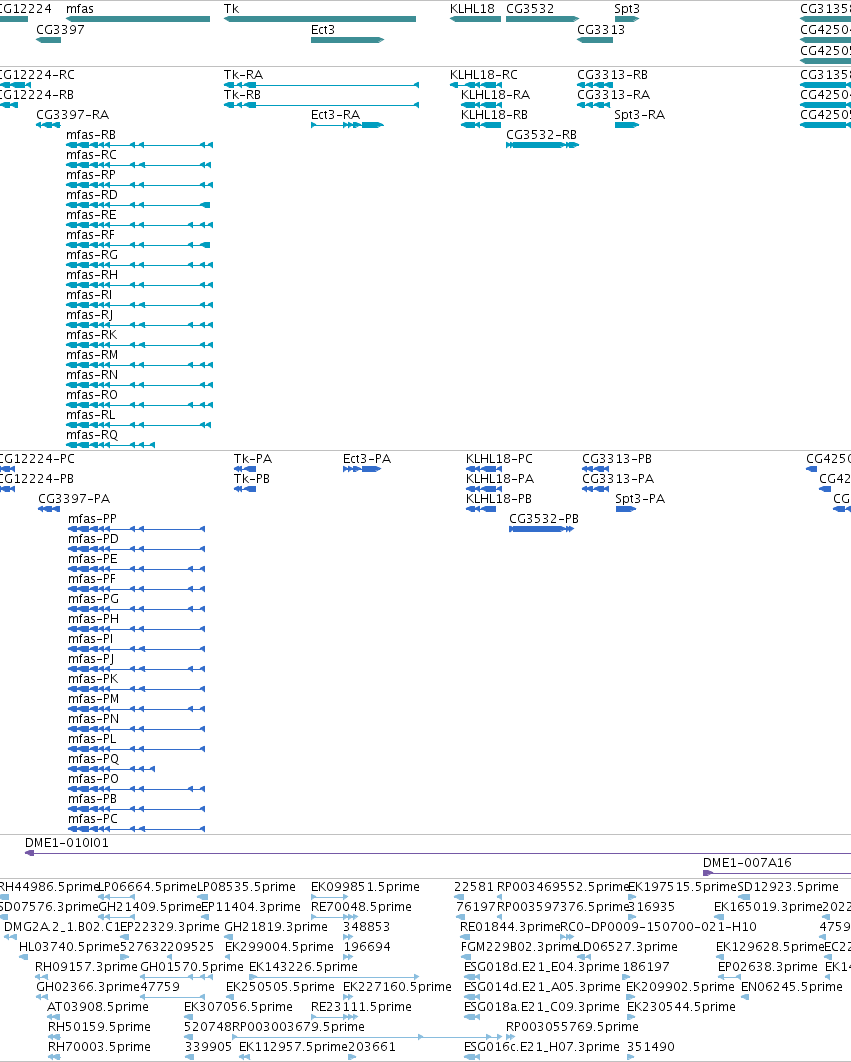Click the mfas-RH transcript label

click(x=91, y=274)
